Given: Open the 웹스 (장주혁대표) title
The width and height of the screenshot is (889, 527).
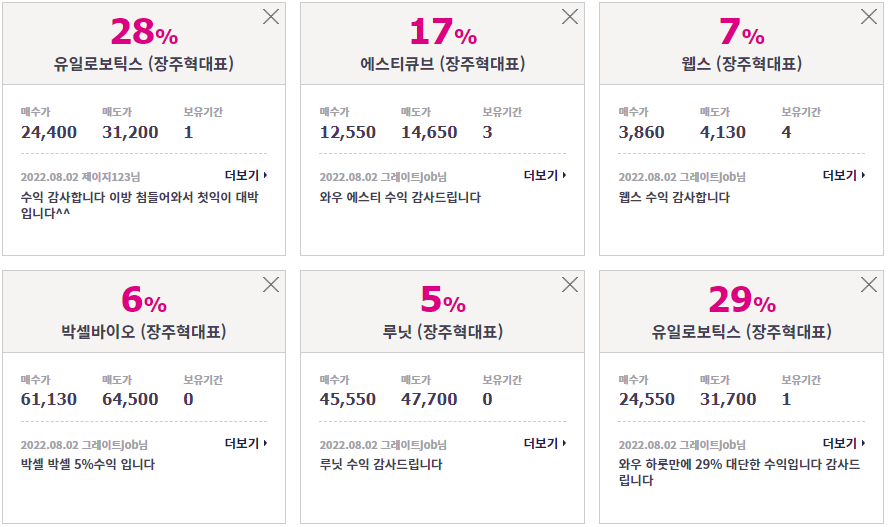Looking at the screenshot, I should pos(742,63).
